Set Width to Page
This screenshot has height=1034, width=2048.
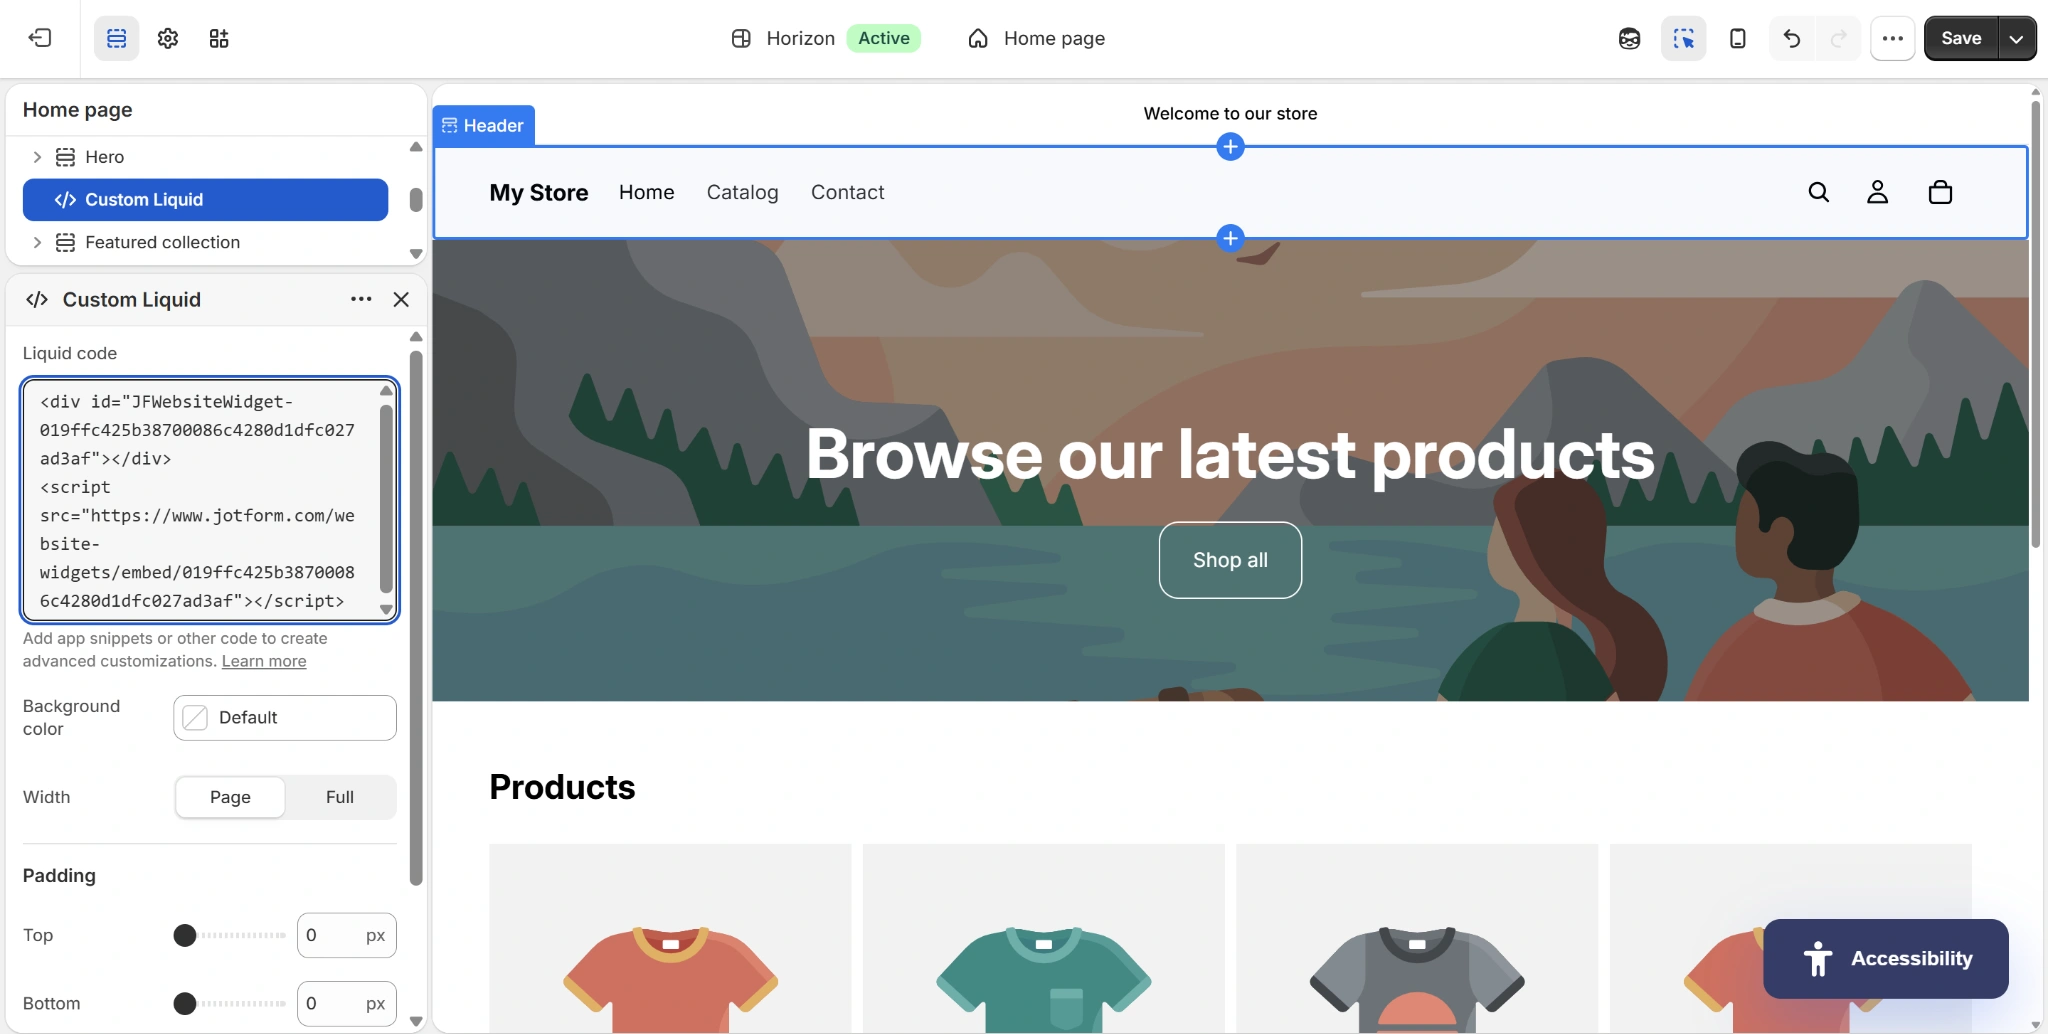[230, 797]
